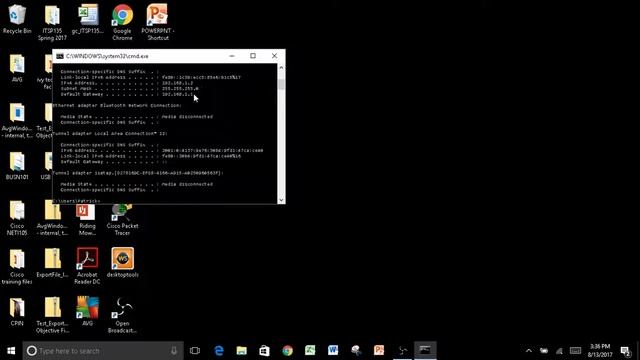640x360 pixels.
Task: Open the Recycle Bin desktop icon
Action: 17,19
